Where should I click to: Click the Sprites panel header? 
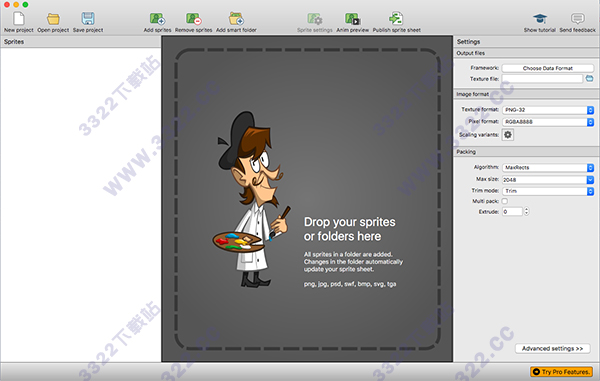click(x=80, y=42)
